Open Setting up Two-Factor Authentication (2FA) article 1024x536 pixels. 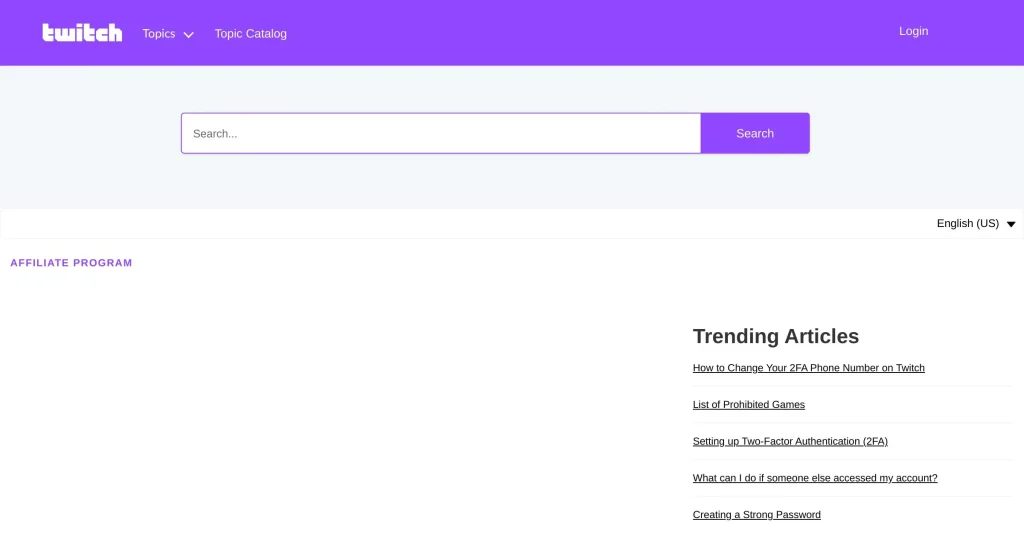pos(790,441)
